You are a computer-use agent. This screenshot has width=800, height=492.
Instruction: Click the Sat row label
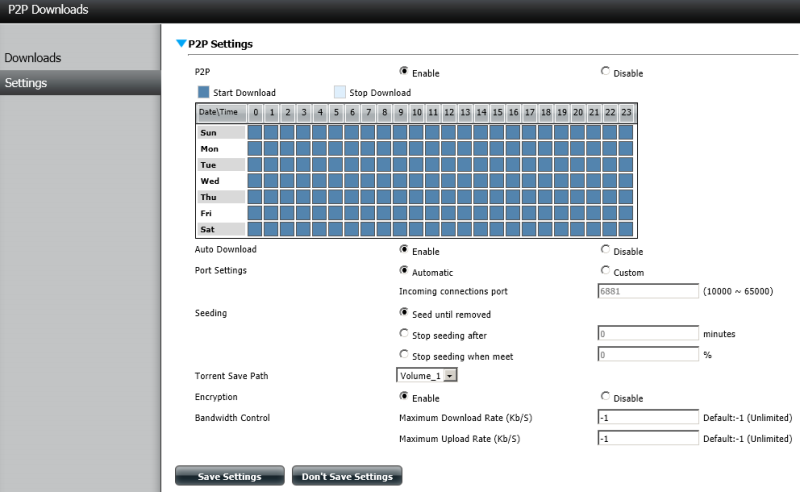[x=221, y=229]
